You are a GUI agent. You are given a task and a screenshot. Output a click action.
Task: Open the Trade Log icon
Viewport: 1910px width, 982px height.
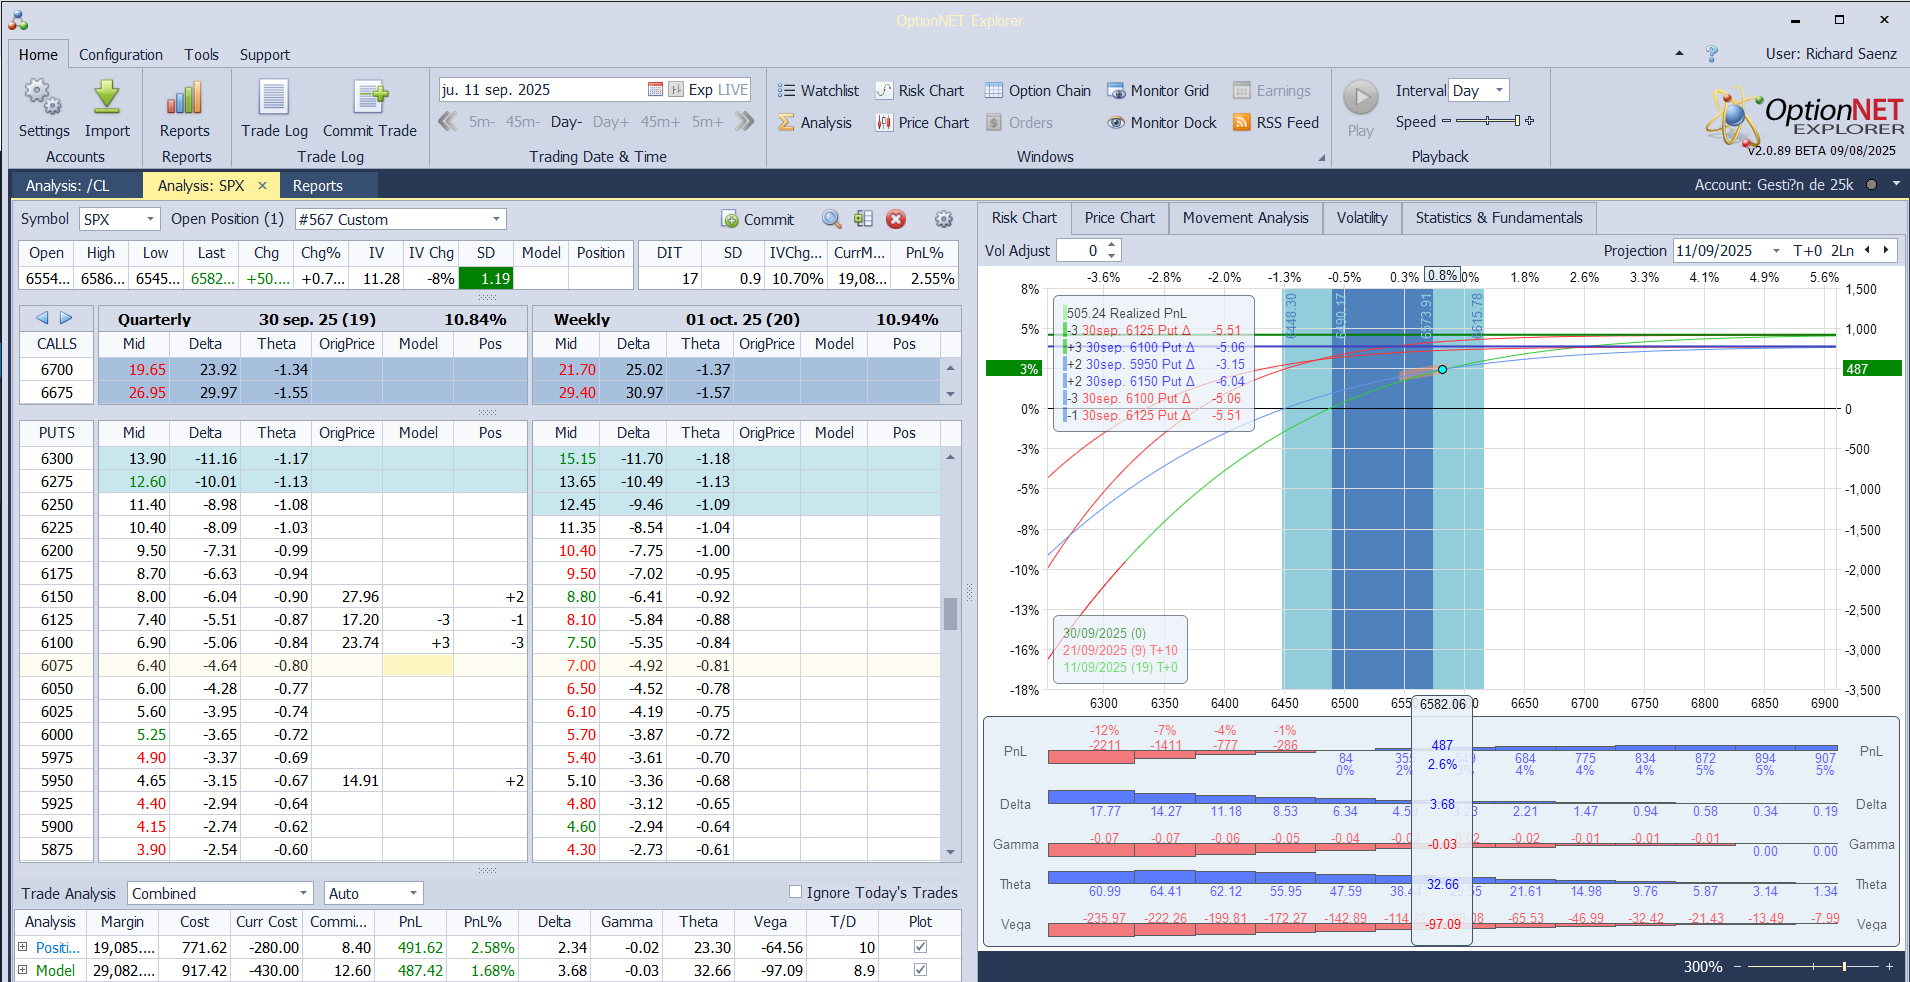click(274, 98)
